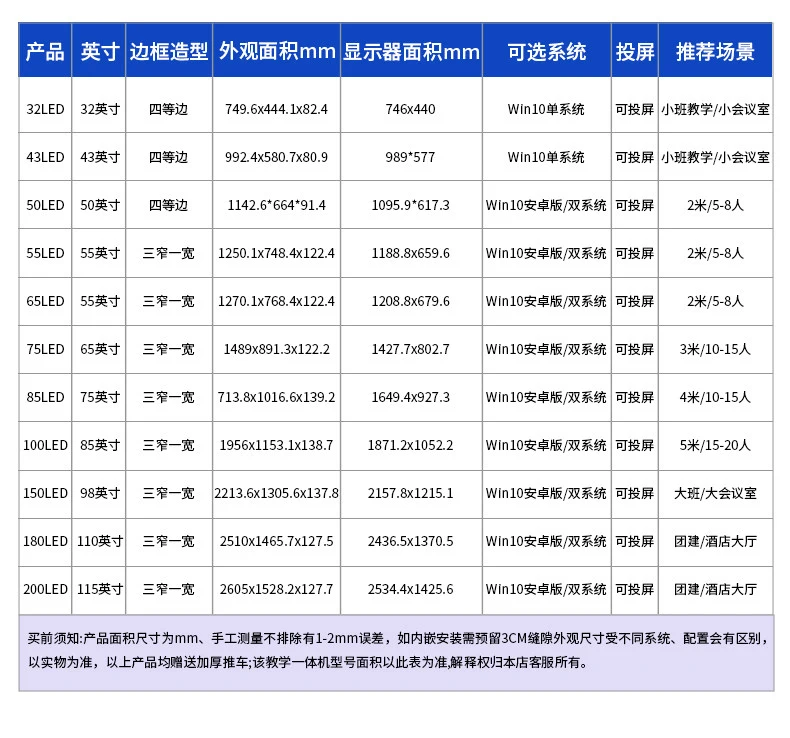Click display area 1649.4x927.3

click(411, 397)
